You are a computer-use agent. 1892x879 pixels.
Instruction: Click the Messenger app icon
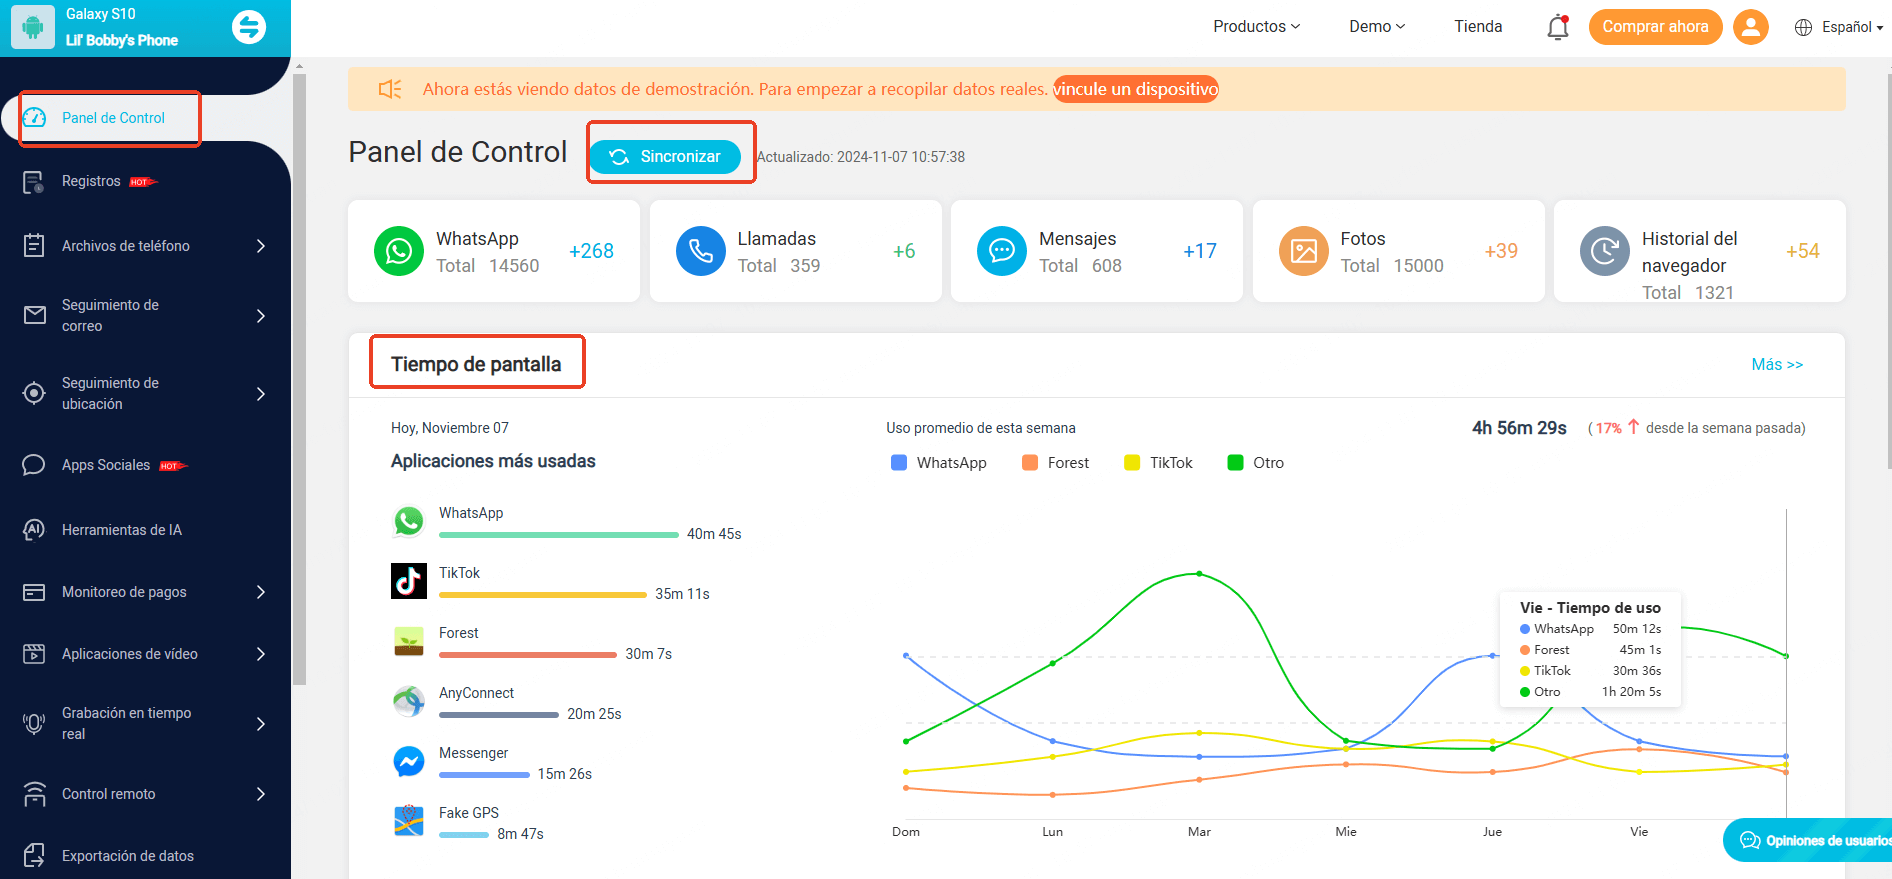click(x=409, y=761)
